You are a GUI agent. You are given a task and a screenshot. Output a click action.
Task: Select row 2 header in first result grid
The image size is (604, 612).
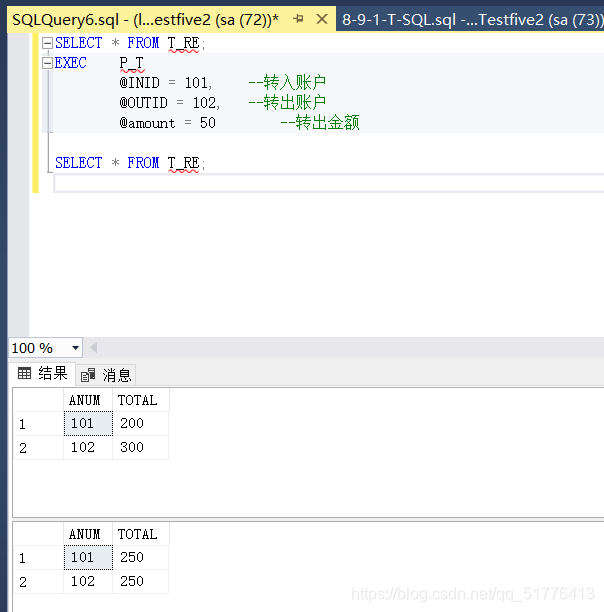pyautogui.click(x=38, y=448)
